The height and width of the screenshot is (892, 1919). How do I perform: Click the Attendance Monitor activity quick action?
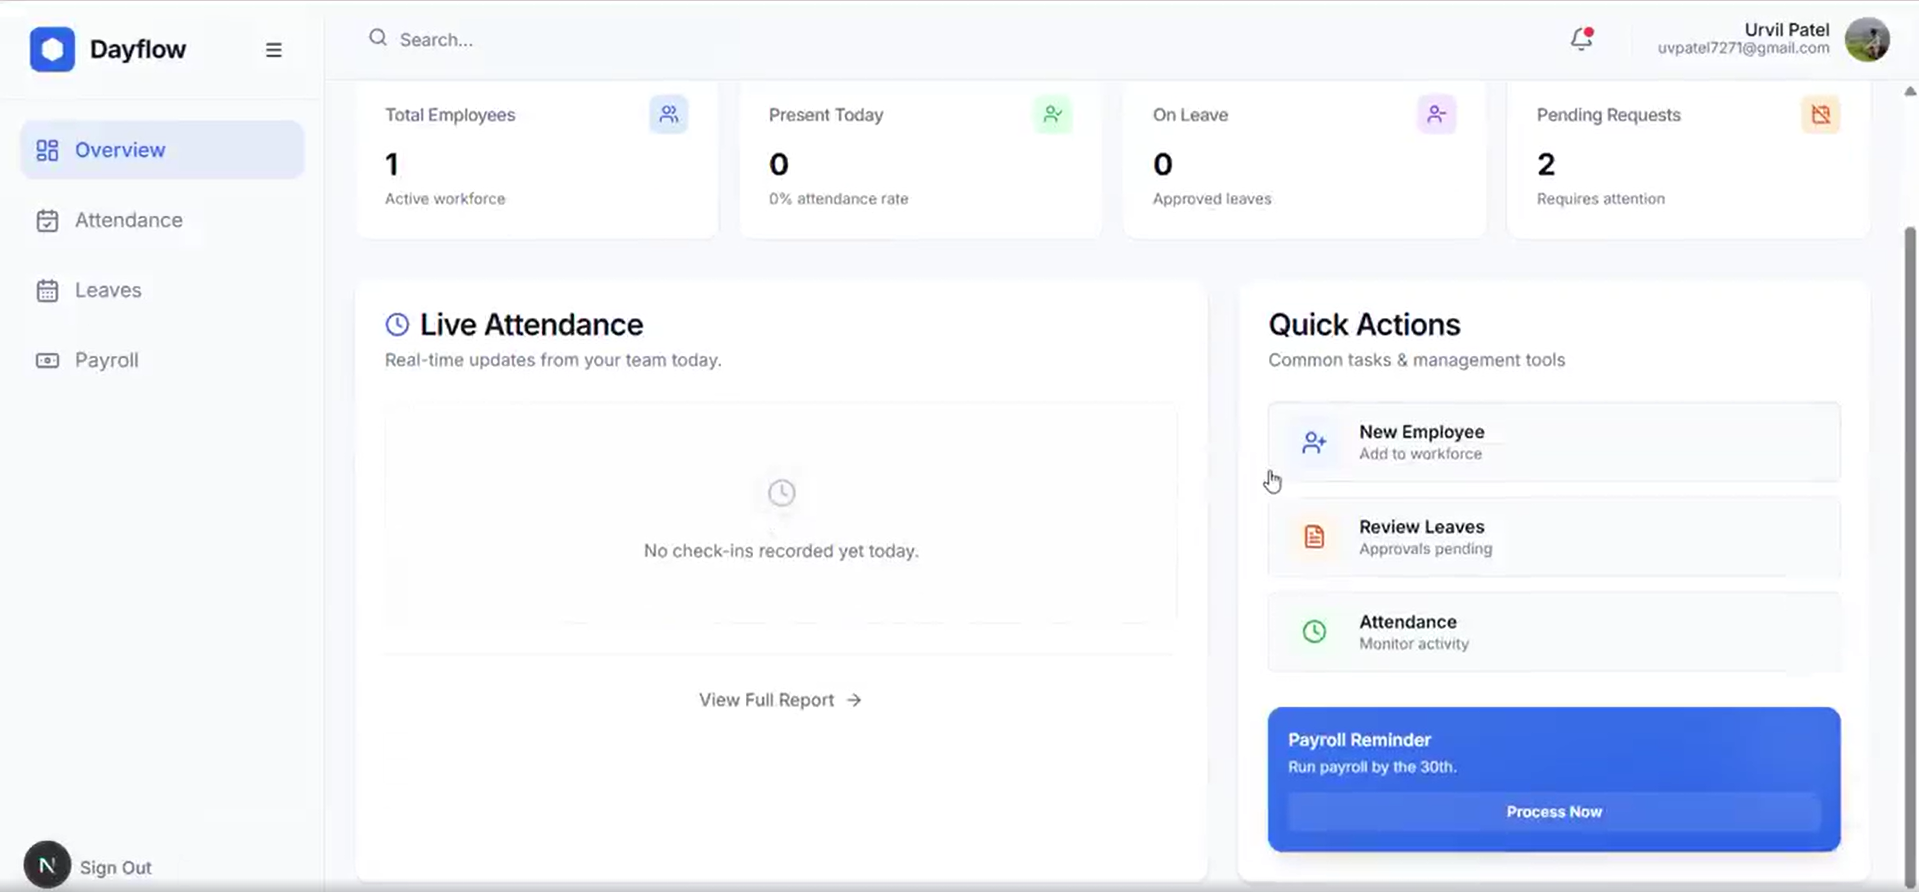coord(1553,632)
